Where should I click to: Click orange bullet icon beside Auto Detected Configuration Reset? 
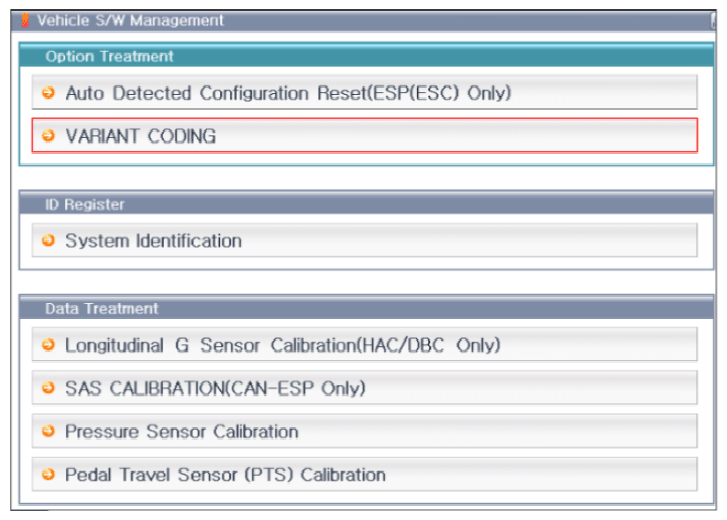pos(48,93)
